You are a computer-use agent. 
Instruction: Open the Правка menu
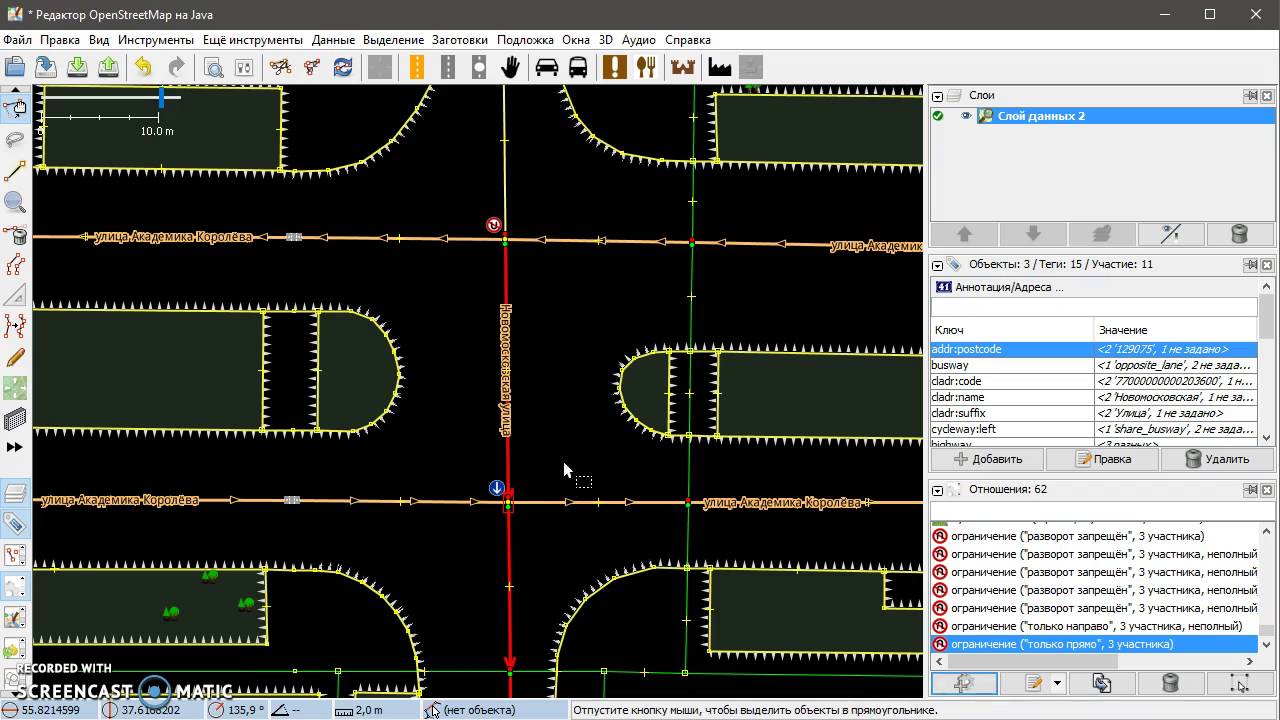click(60, 40)
